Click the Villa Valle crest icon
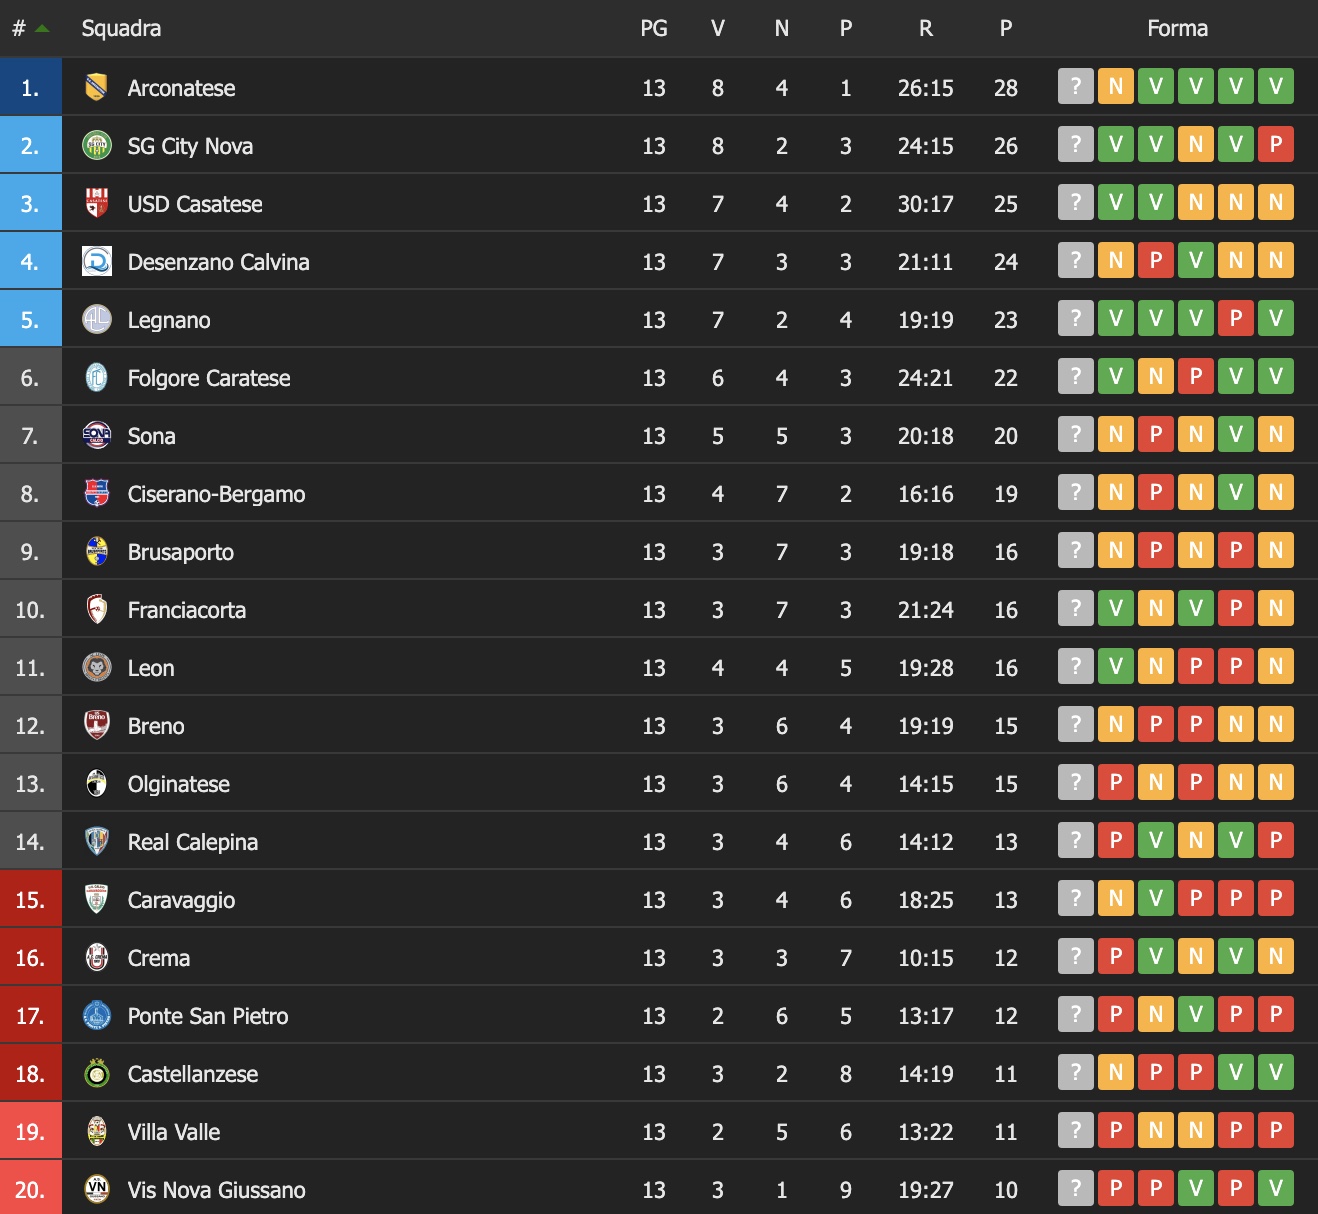1318x1214 pixels. (96, 1132)
